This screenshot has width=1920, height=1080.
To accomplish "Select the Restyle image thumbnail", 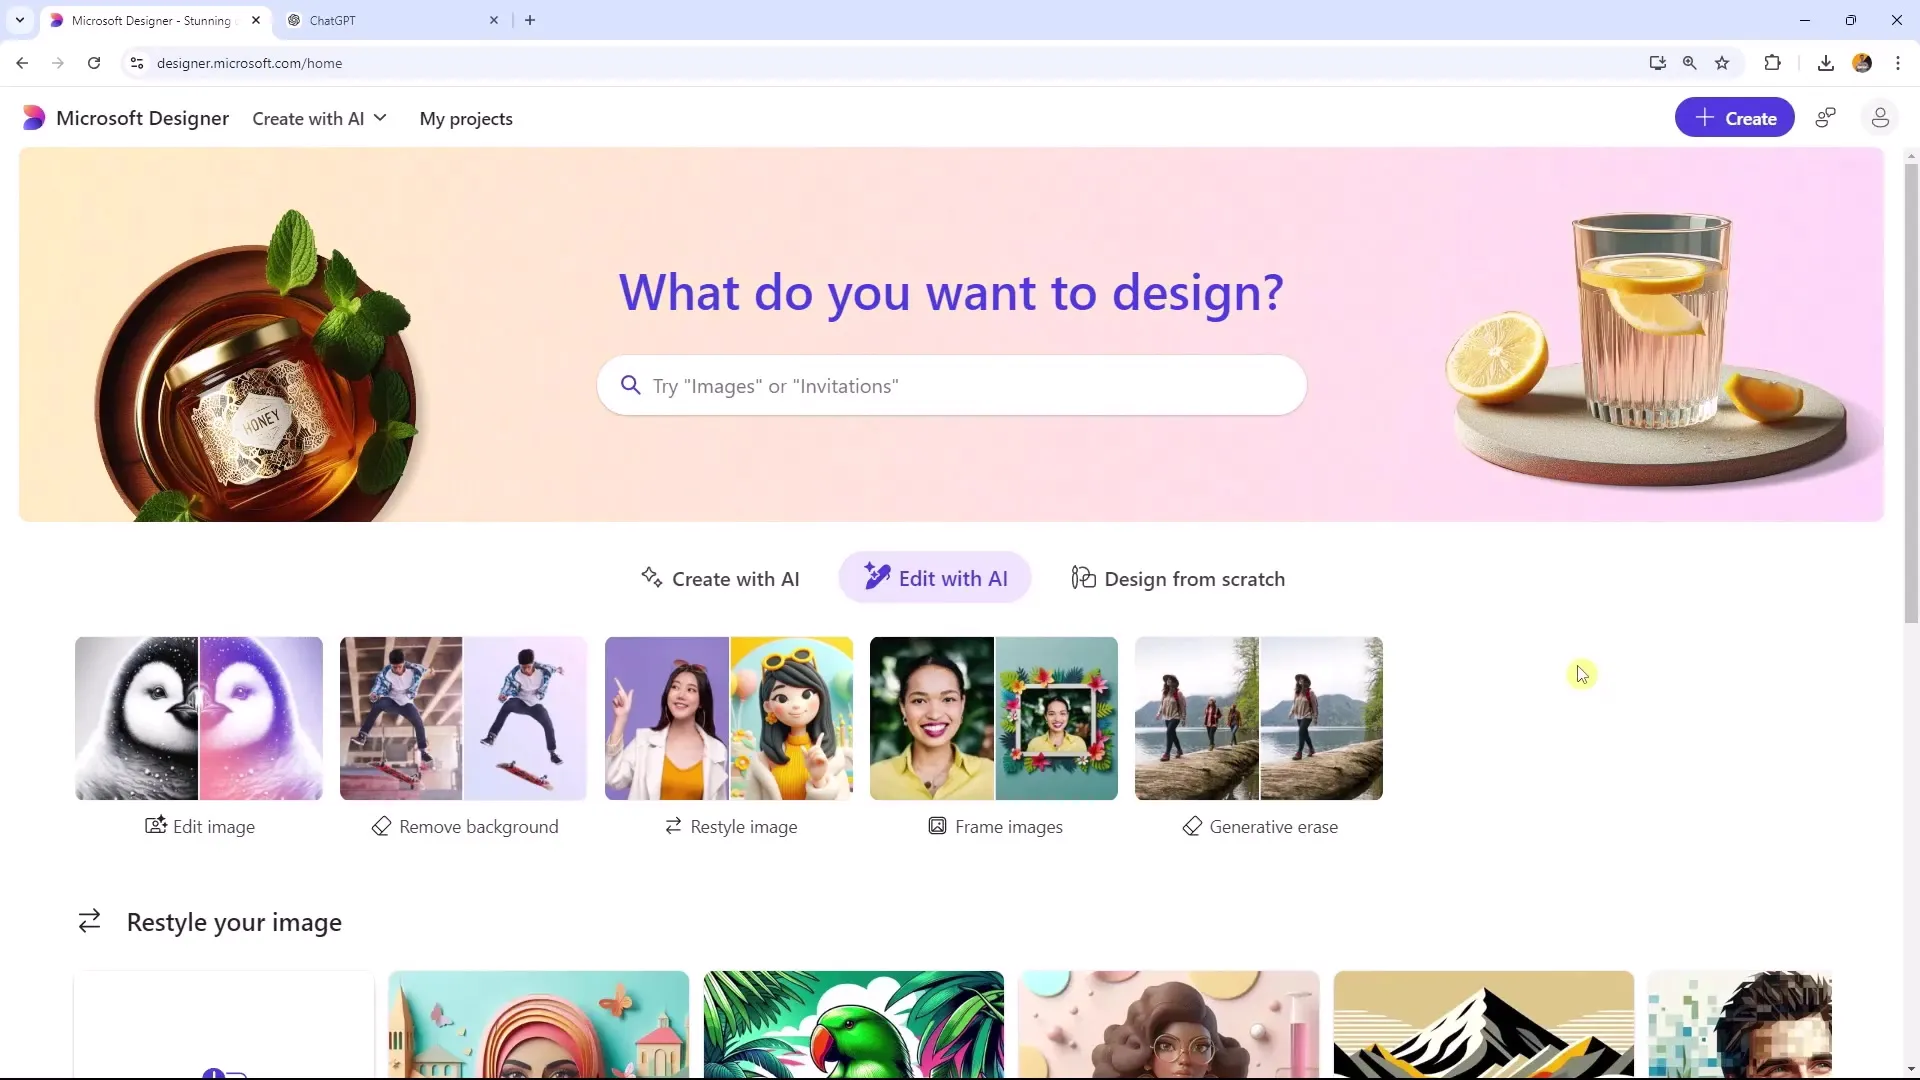I will coord(731,717).
